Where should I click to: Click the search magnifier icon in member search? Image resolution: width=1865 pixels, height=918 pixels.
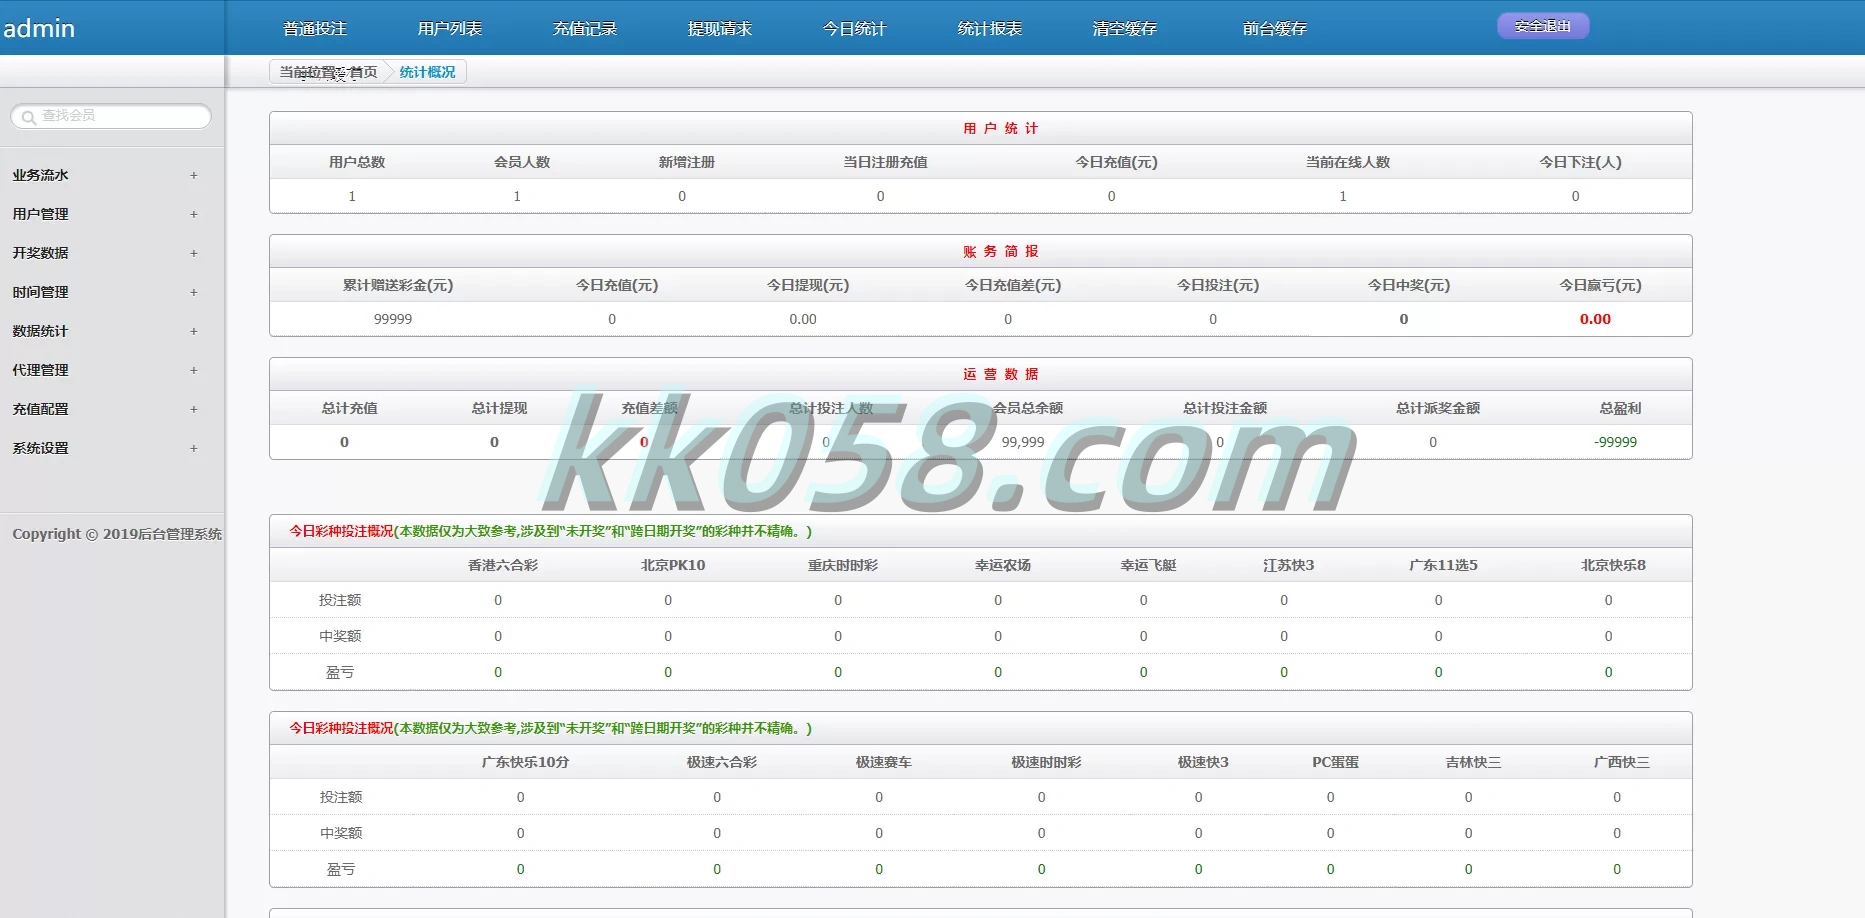point(29,117)
